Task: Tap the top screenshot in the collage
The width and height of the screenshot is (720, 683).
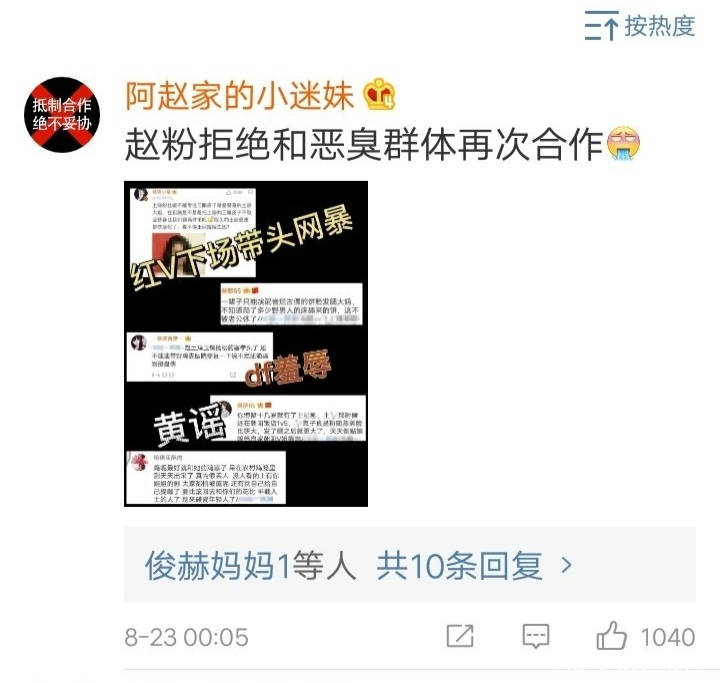Action: point(192,233)
